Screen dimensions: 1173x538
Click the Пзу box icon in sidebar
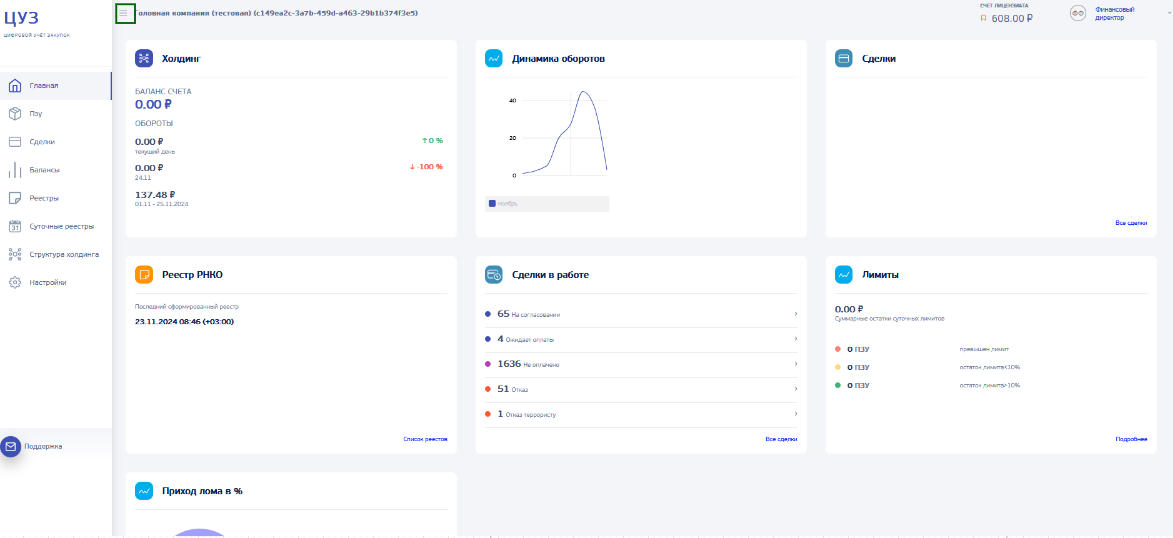click(14, 114)
